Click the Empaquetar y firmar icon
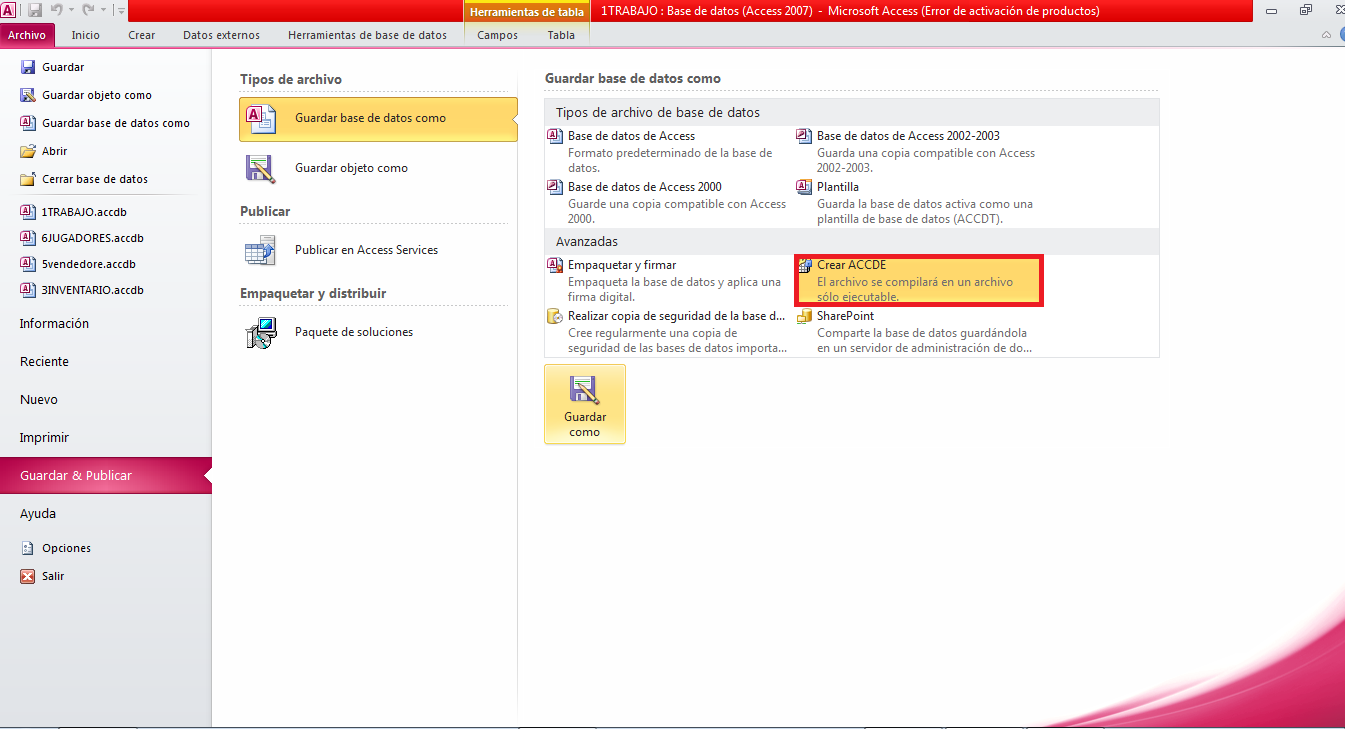 554,264
